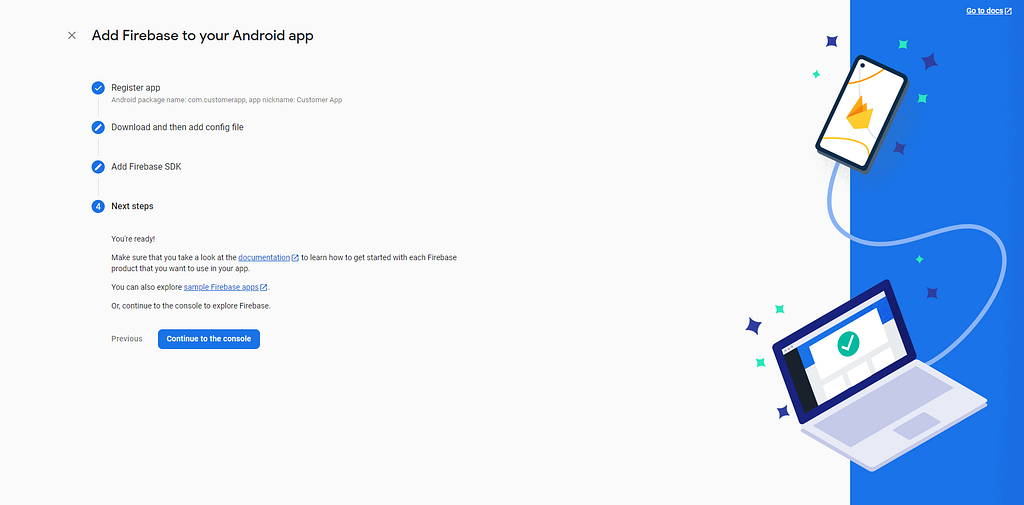Expand the Add Firebase SDK step
1024x505 pixels.
(146, 167)
